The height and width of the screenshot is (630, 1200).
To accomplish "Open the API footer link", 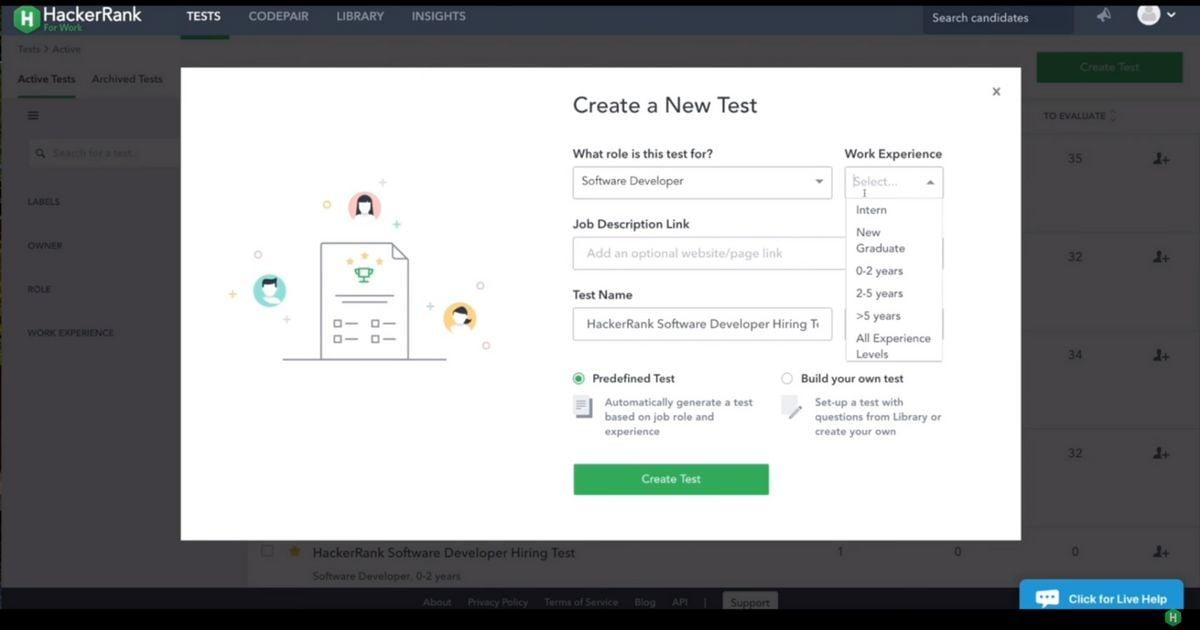I will (x=680, y=602).
